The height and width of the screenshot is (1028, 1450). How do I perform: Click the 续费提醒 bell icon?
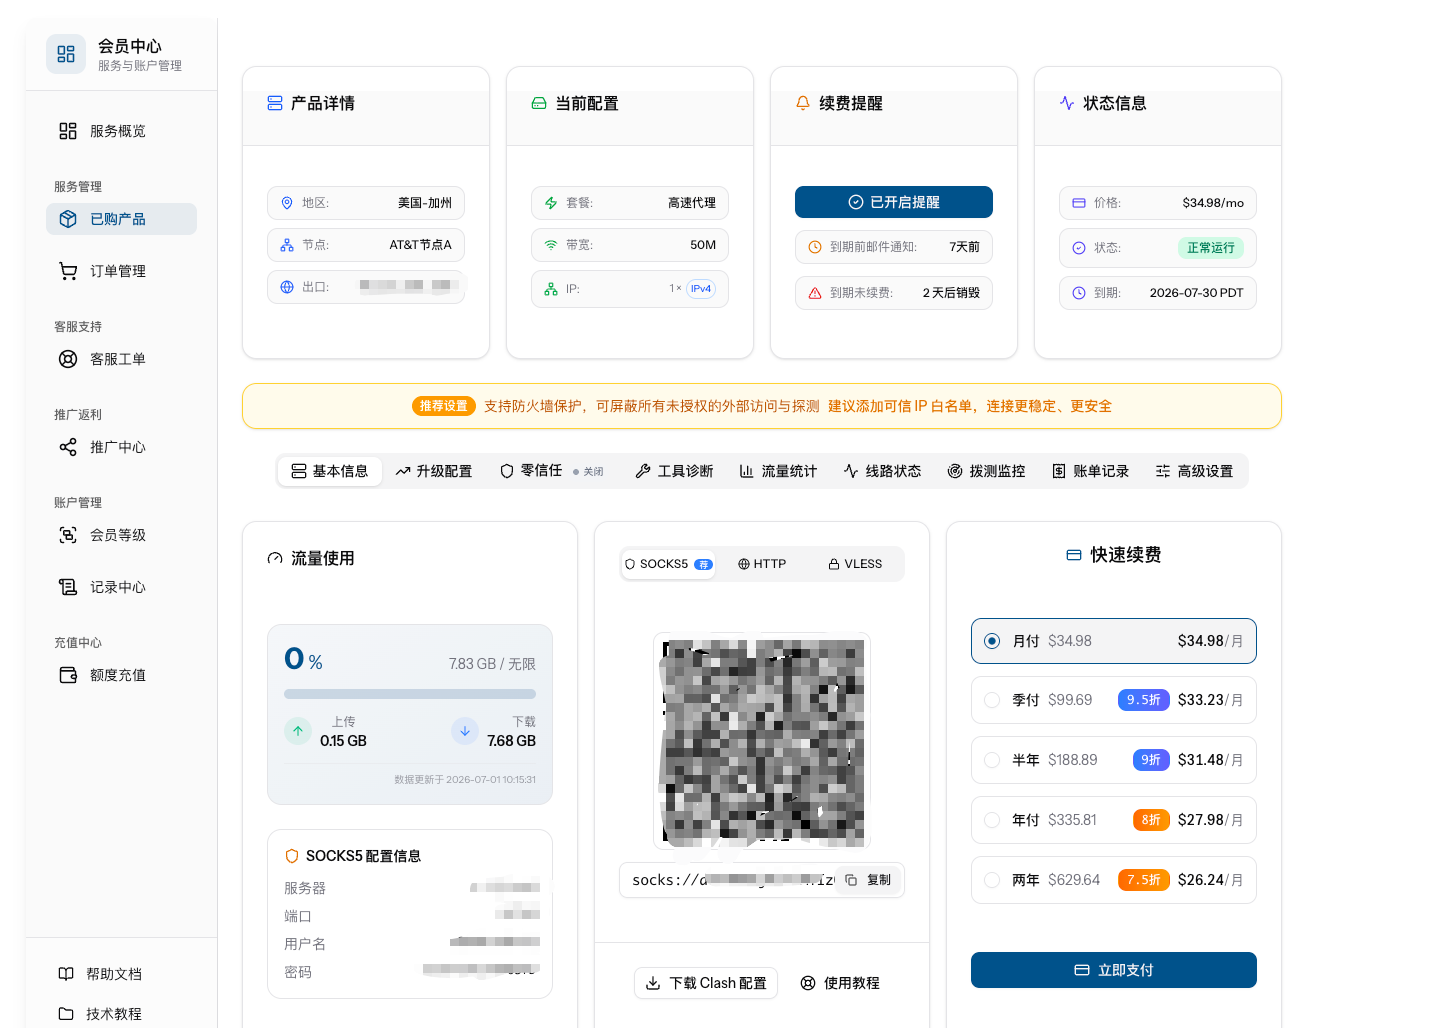click(x=803, y=103)
